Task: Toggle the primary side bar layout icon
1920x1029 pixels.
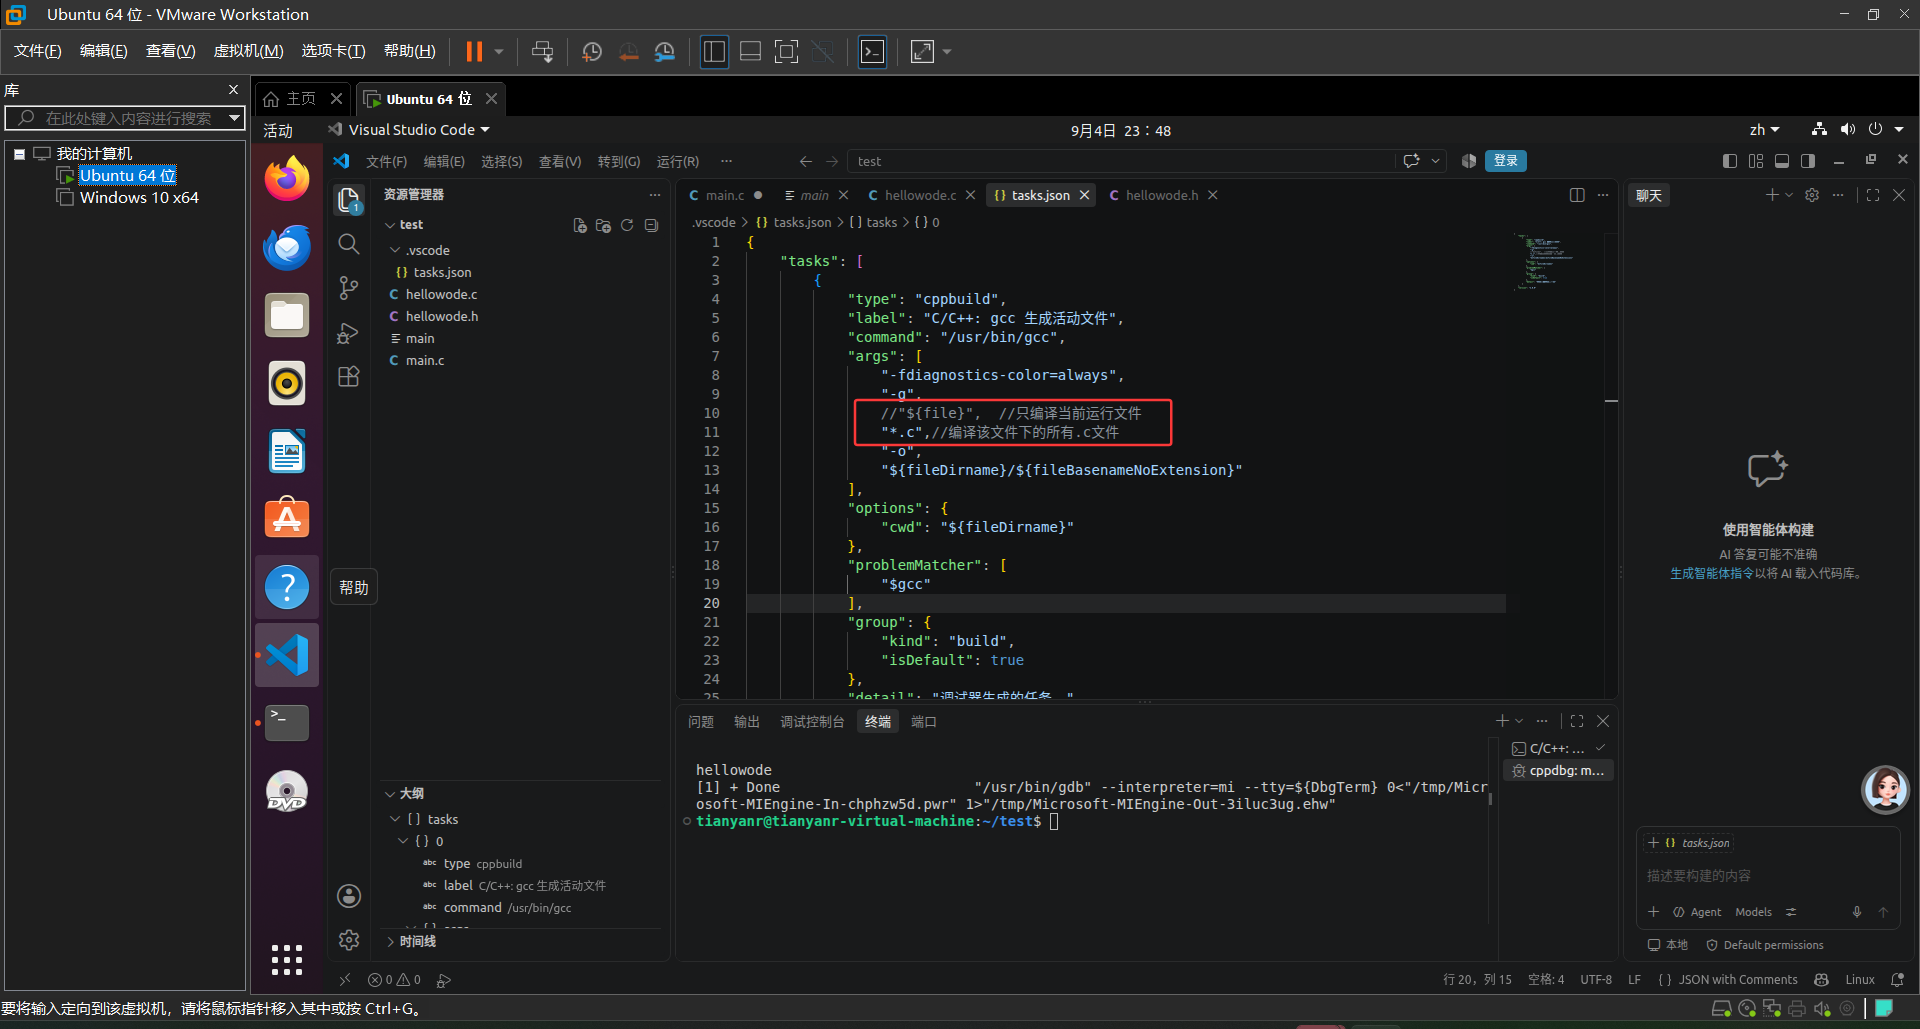Action: click(1730, 161)
